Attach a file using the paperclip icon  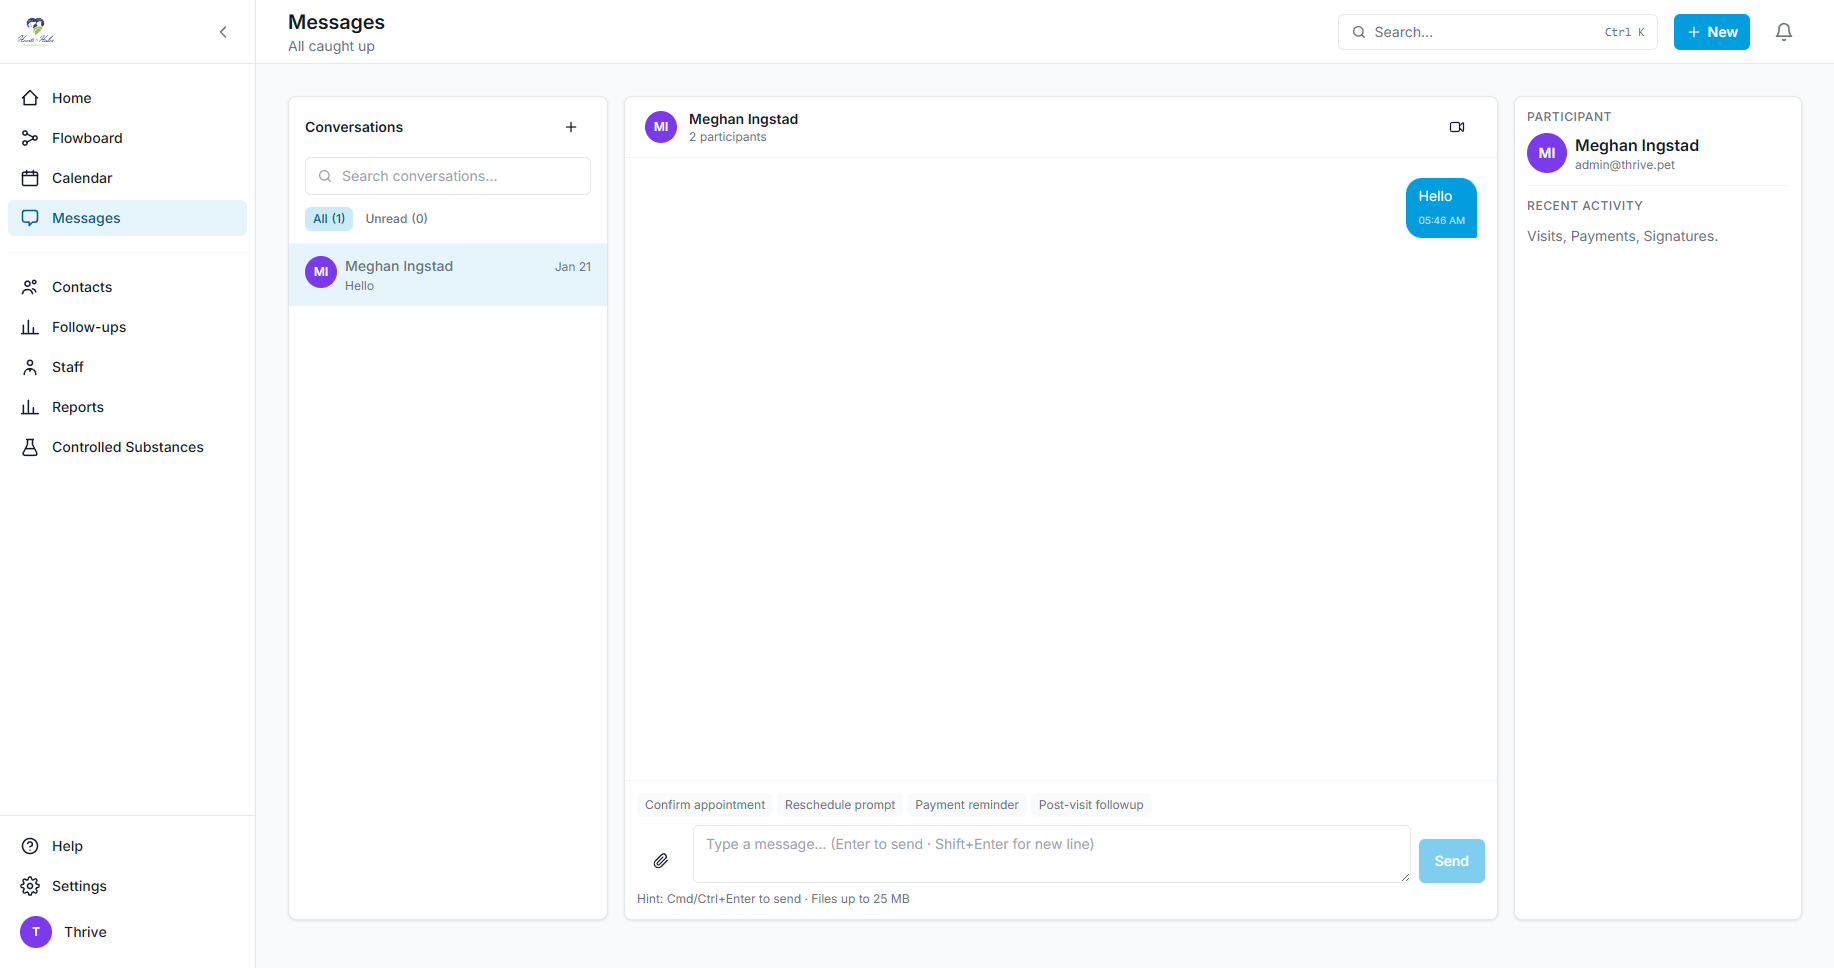(661, 861)
